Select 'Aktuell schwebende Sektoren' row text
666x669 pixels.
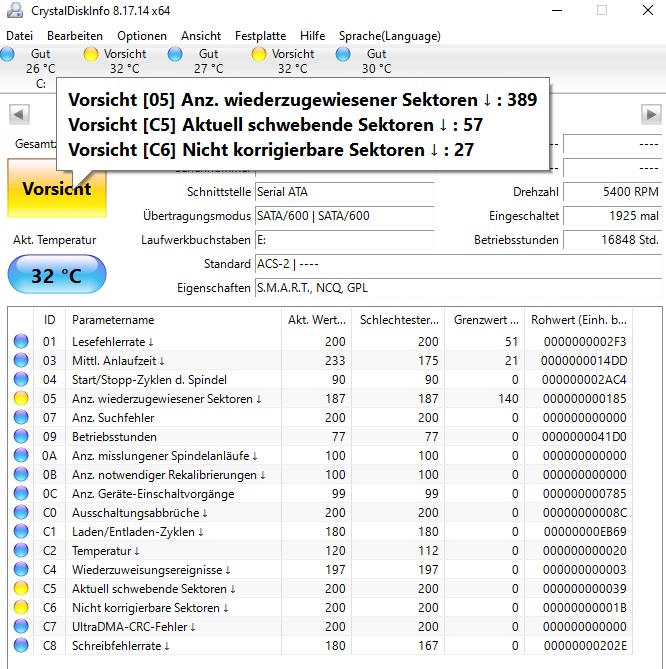click(154, 588)
